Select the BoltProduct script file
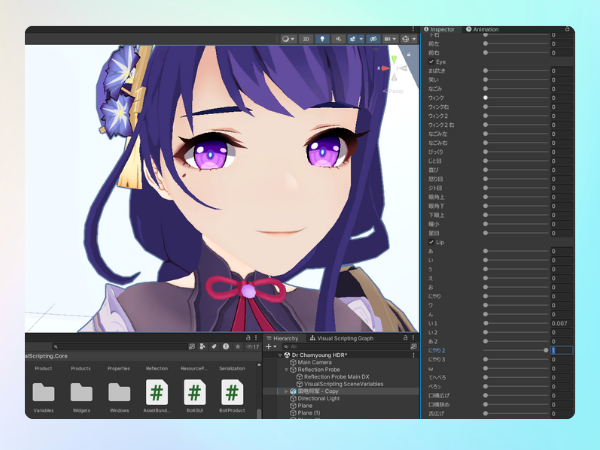Viewport: 600px width, 450px height. (x=232, y=396)
